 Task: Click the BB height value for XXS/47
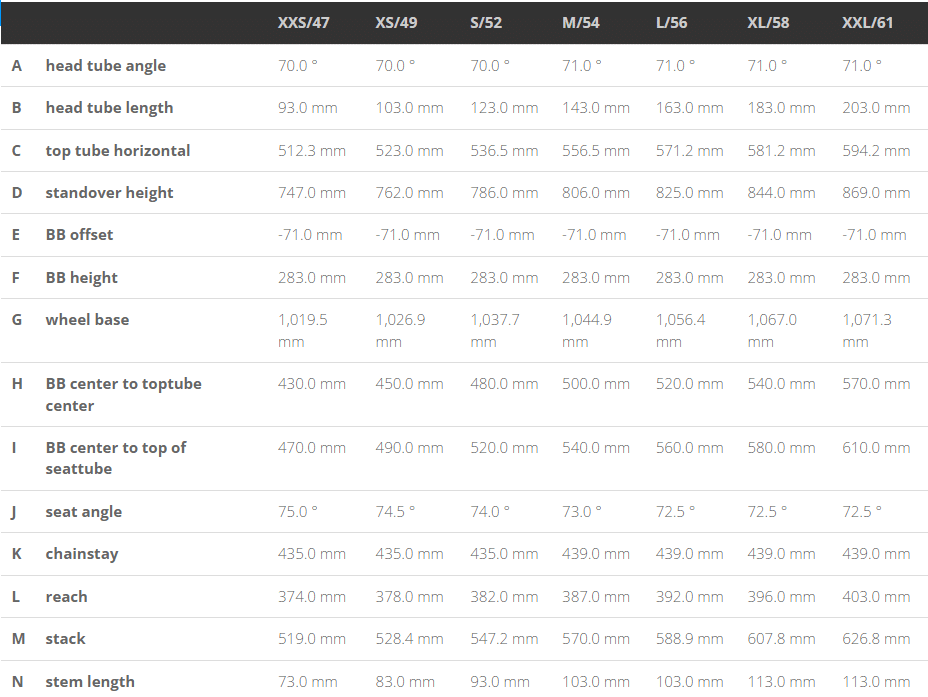click(312, 277)
